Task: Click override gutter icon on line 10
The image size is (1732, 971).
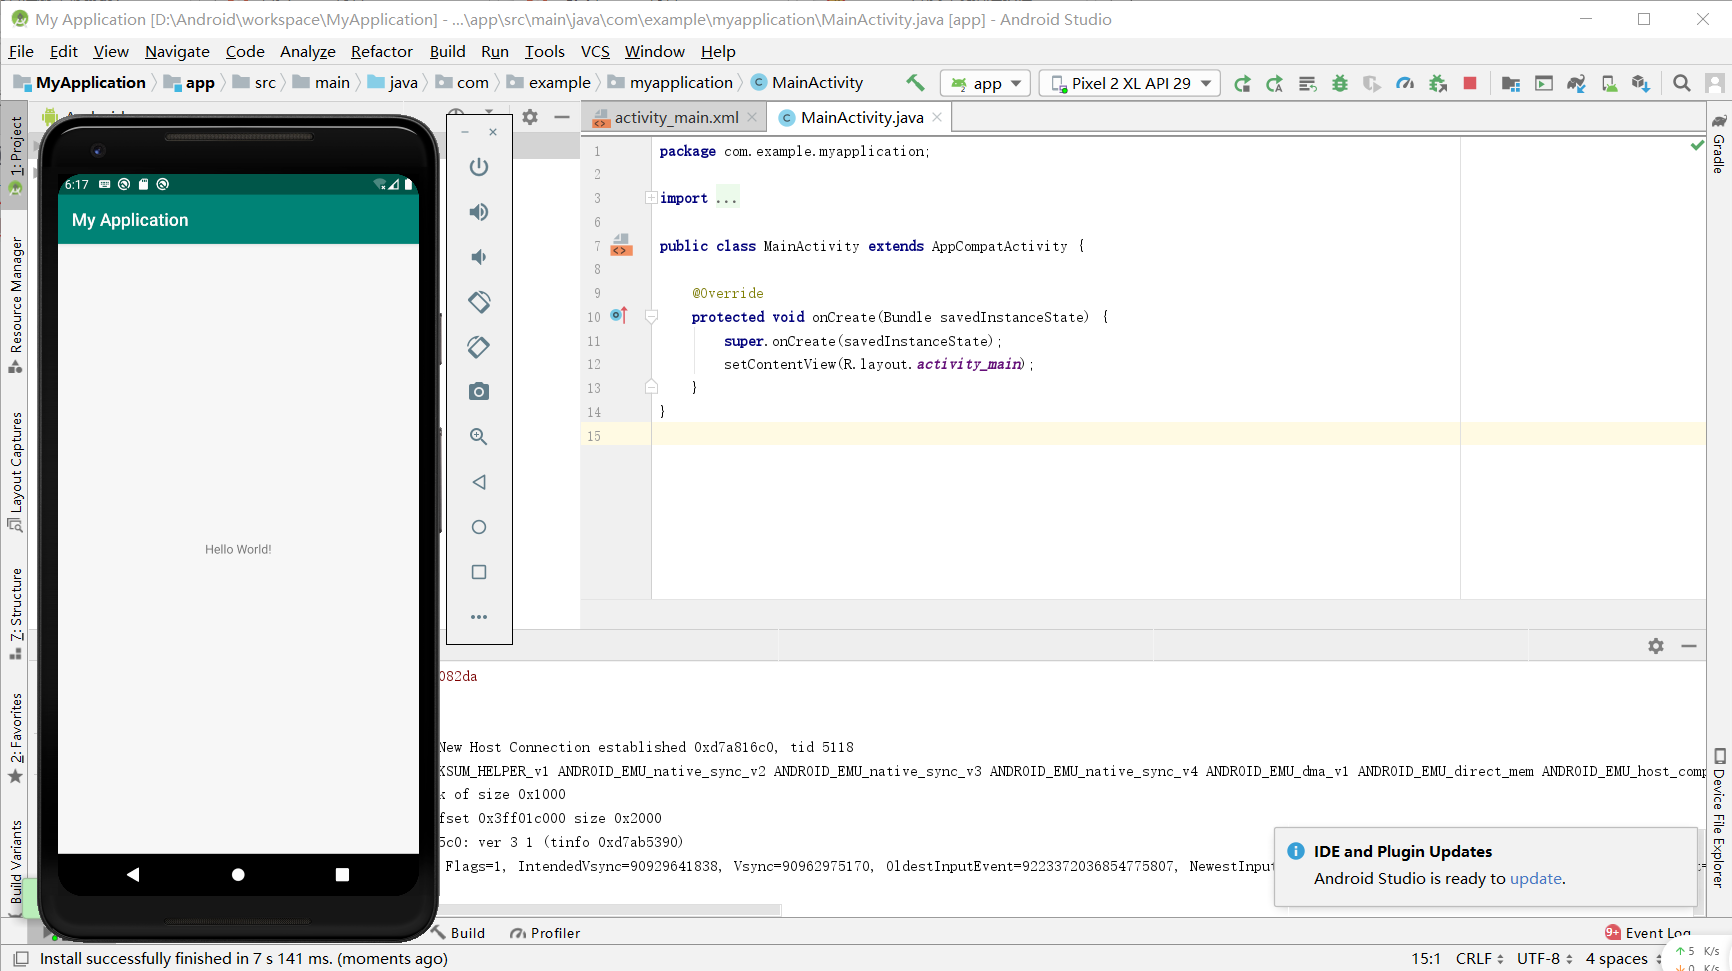Action: coord(619,315)
